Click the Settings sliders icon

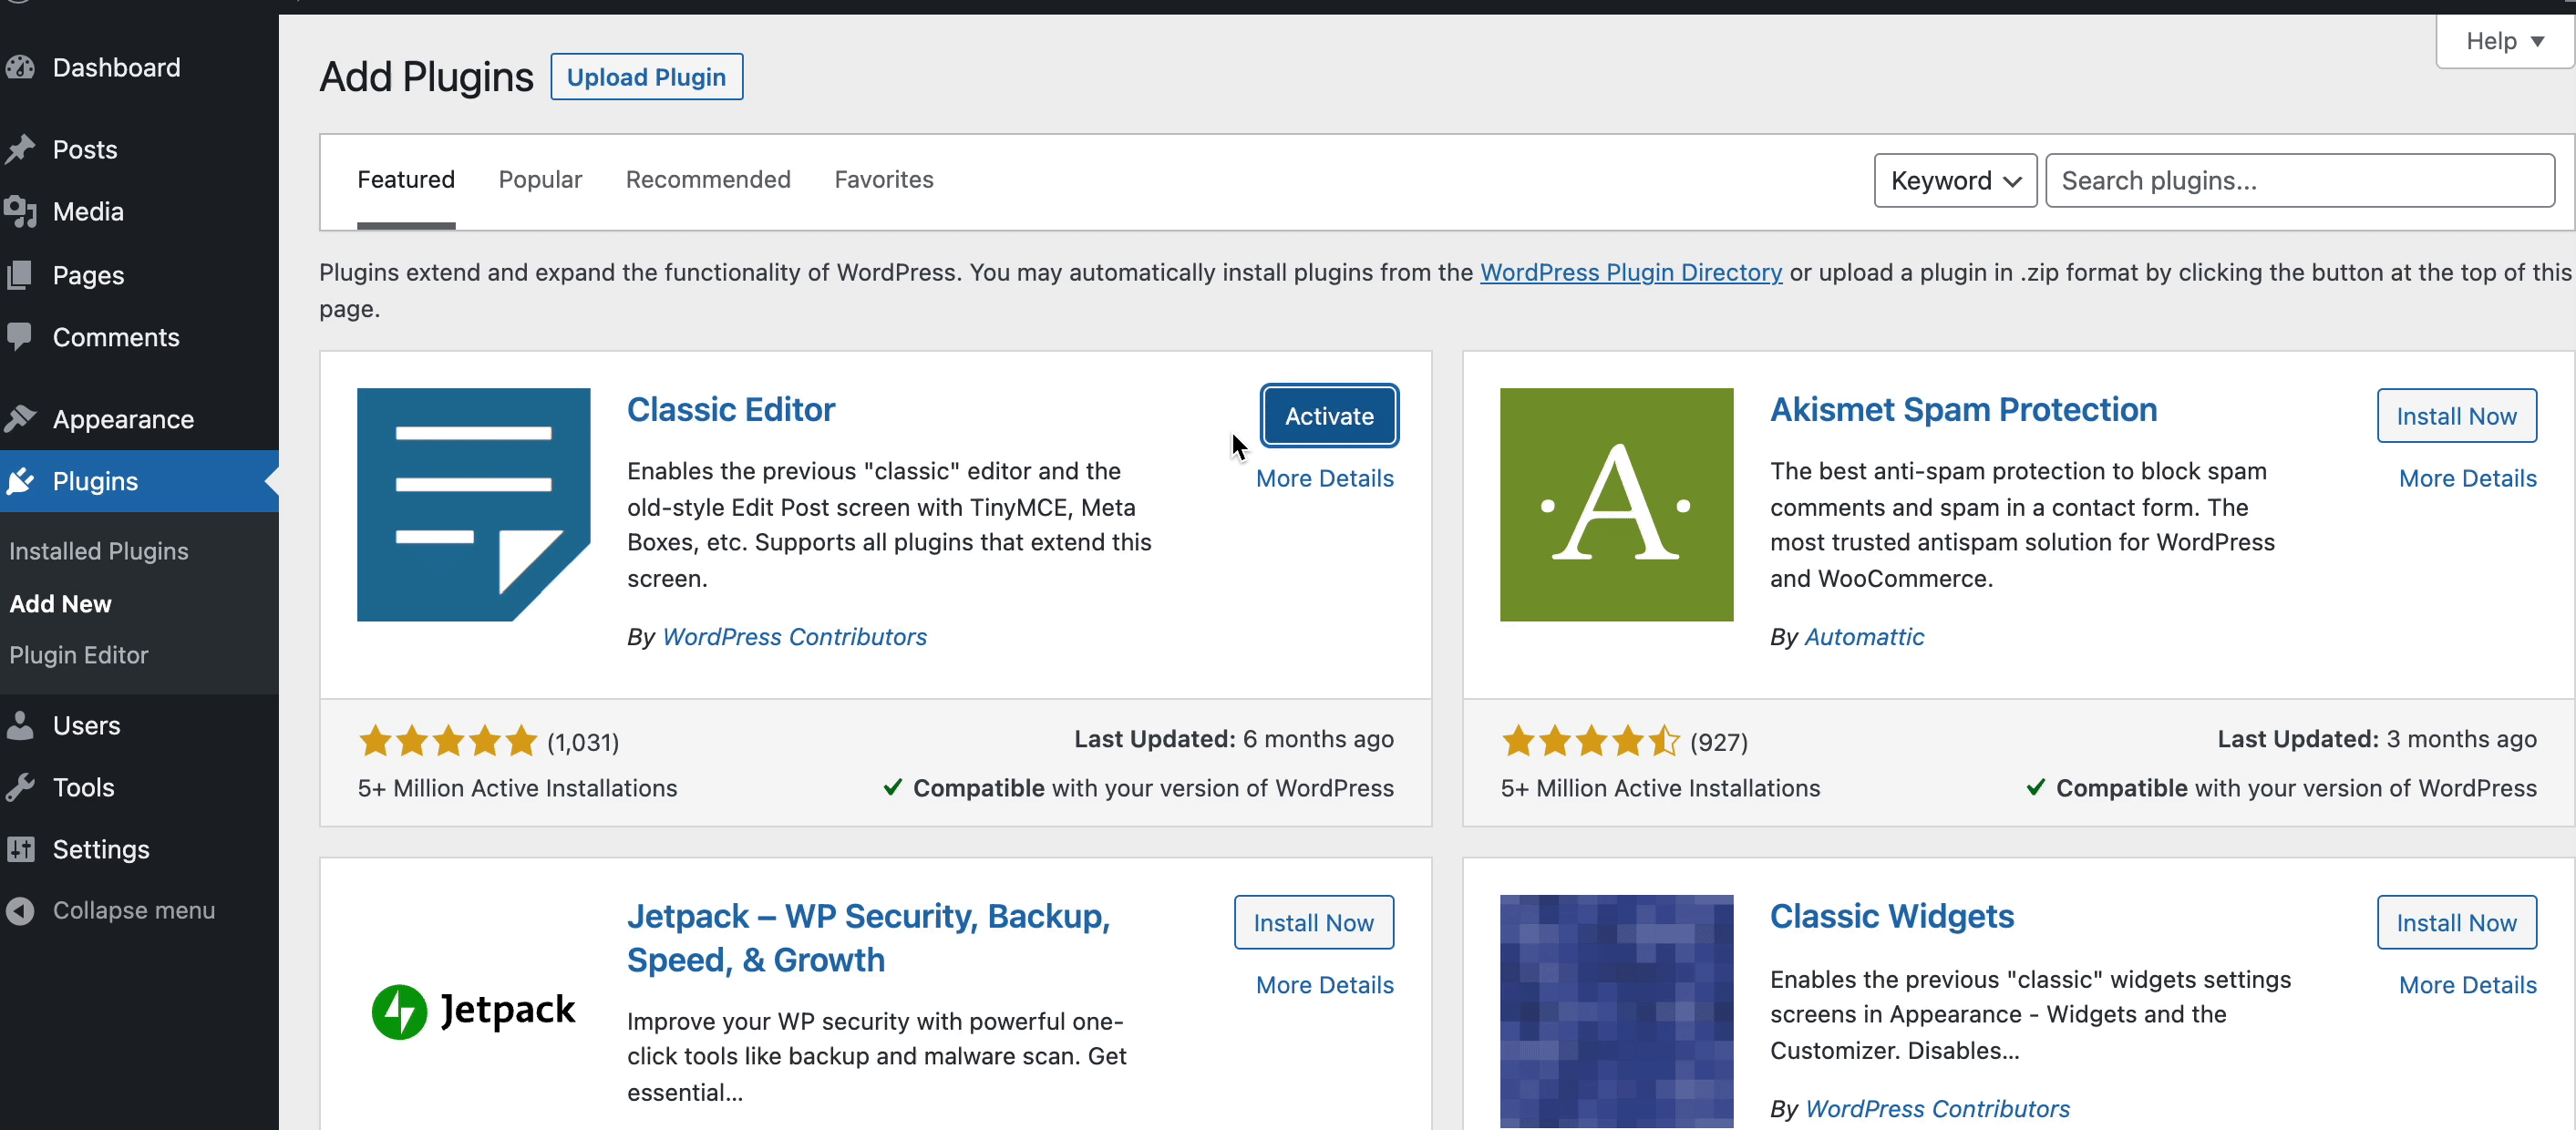coord(20,849)
